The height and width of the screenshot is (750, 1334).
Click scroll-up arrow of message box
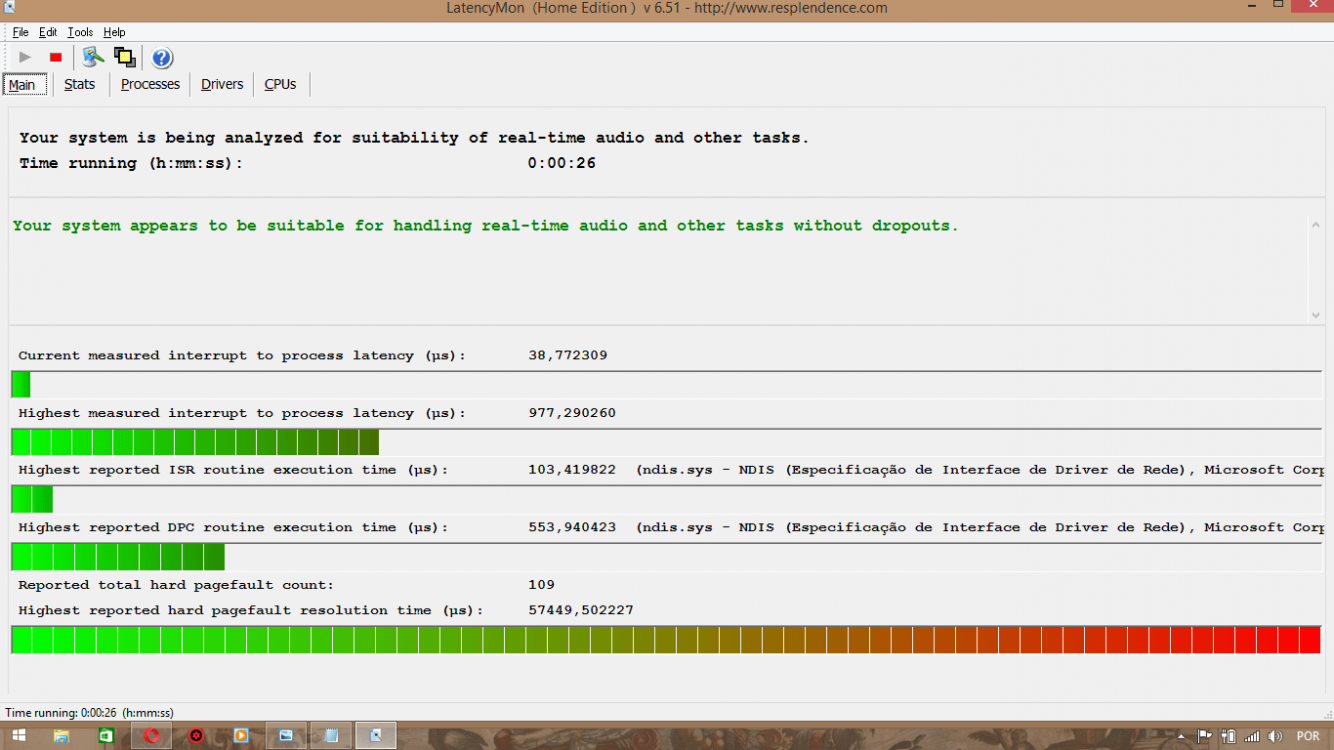pos(1316,225)
